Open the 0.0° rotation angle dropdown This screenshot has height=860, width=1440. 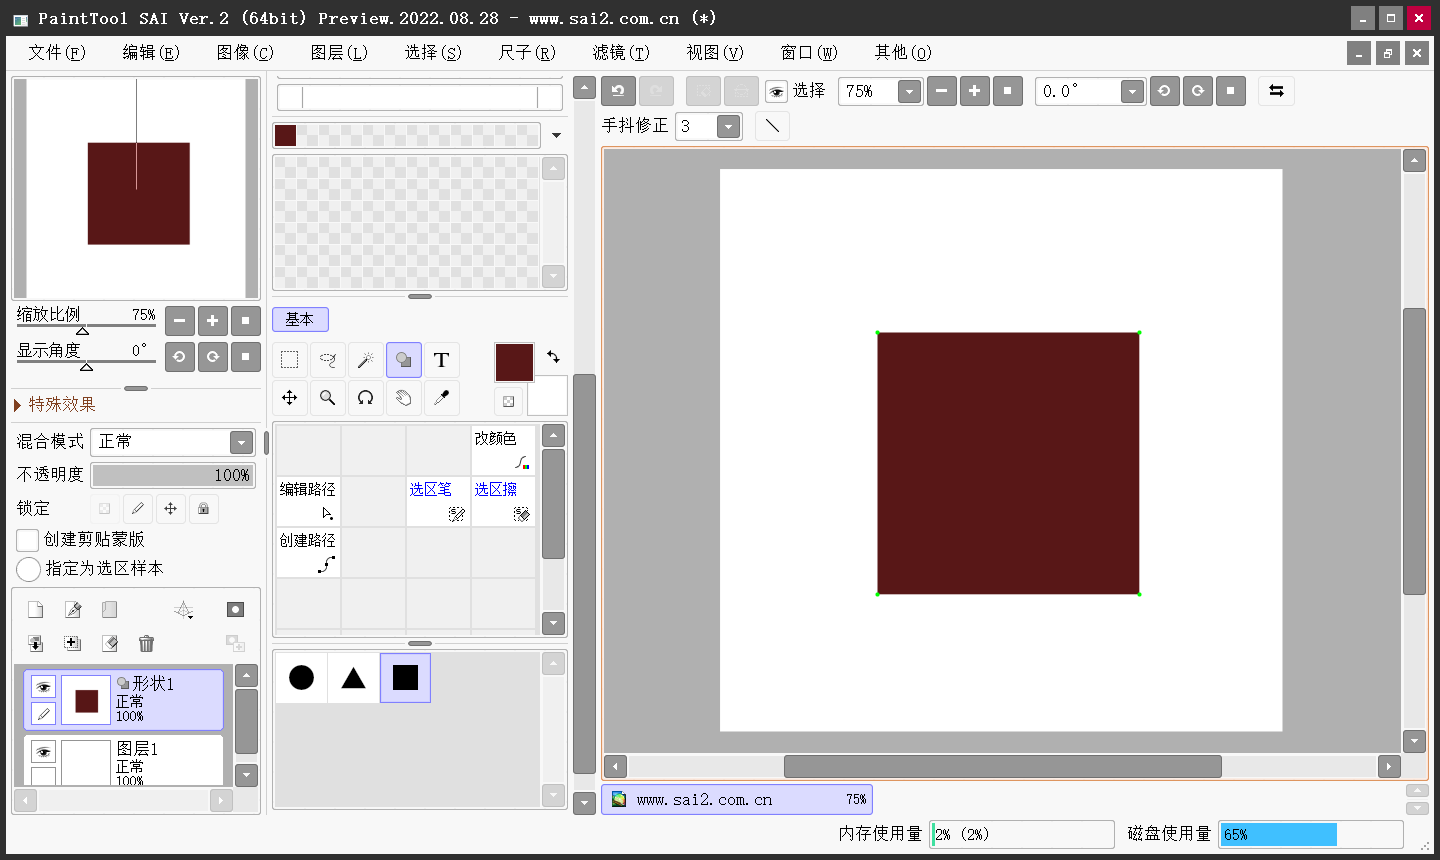[x=1132, y=92]
